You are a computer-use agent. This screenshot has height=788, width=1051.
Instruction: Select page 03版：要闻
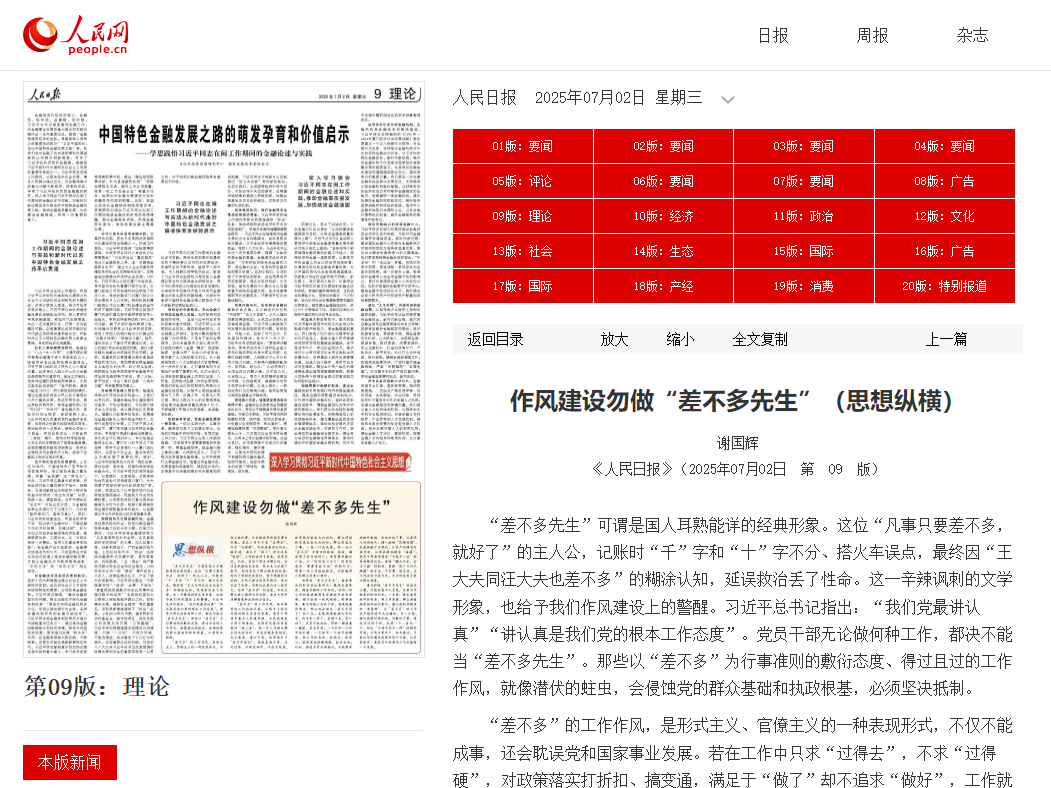point(804,146)
